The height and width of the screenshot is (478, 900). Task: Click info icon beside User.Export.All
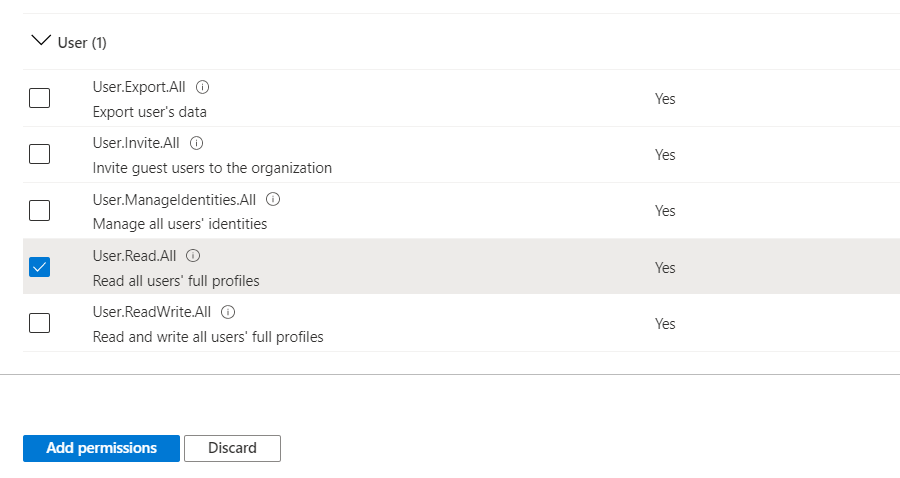(203, 87)
